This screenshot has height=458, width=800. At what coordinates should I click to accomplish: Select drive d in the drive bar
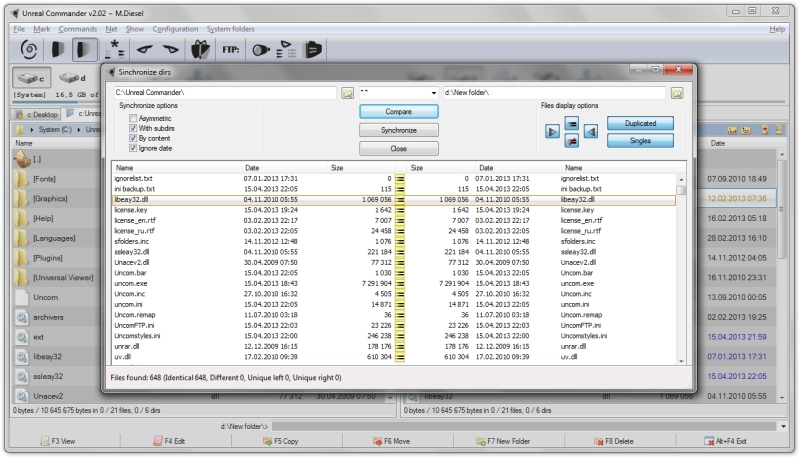[72, 78]
